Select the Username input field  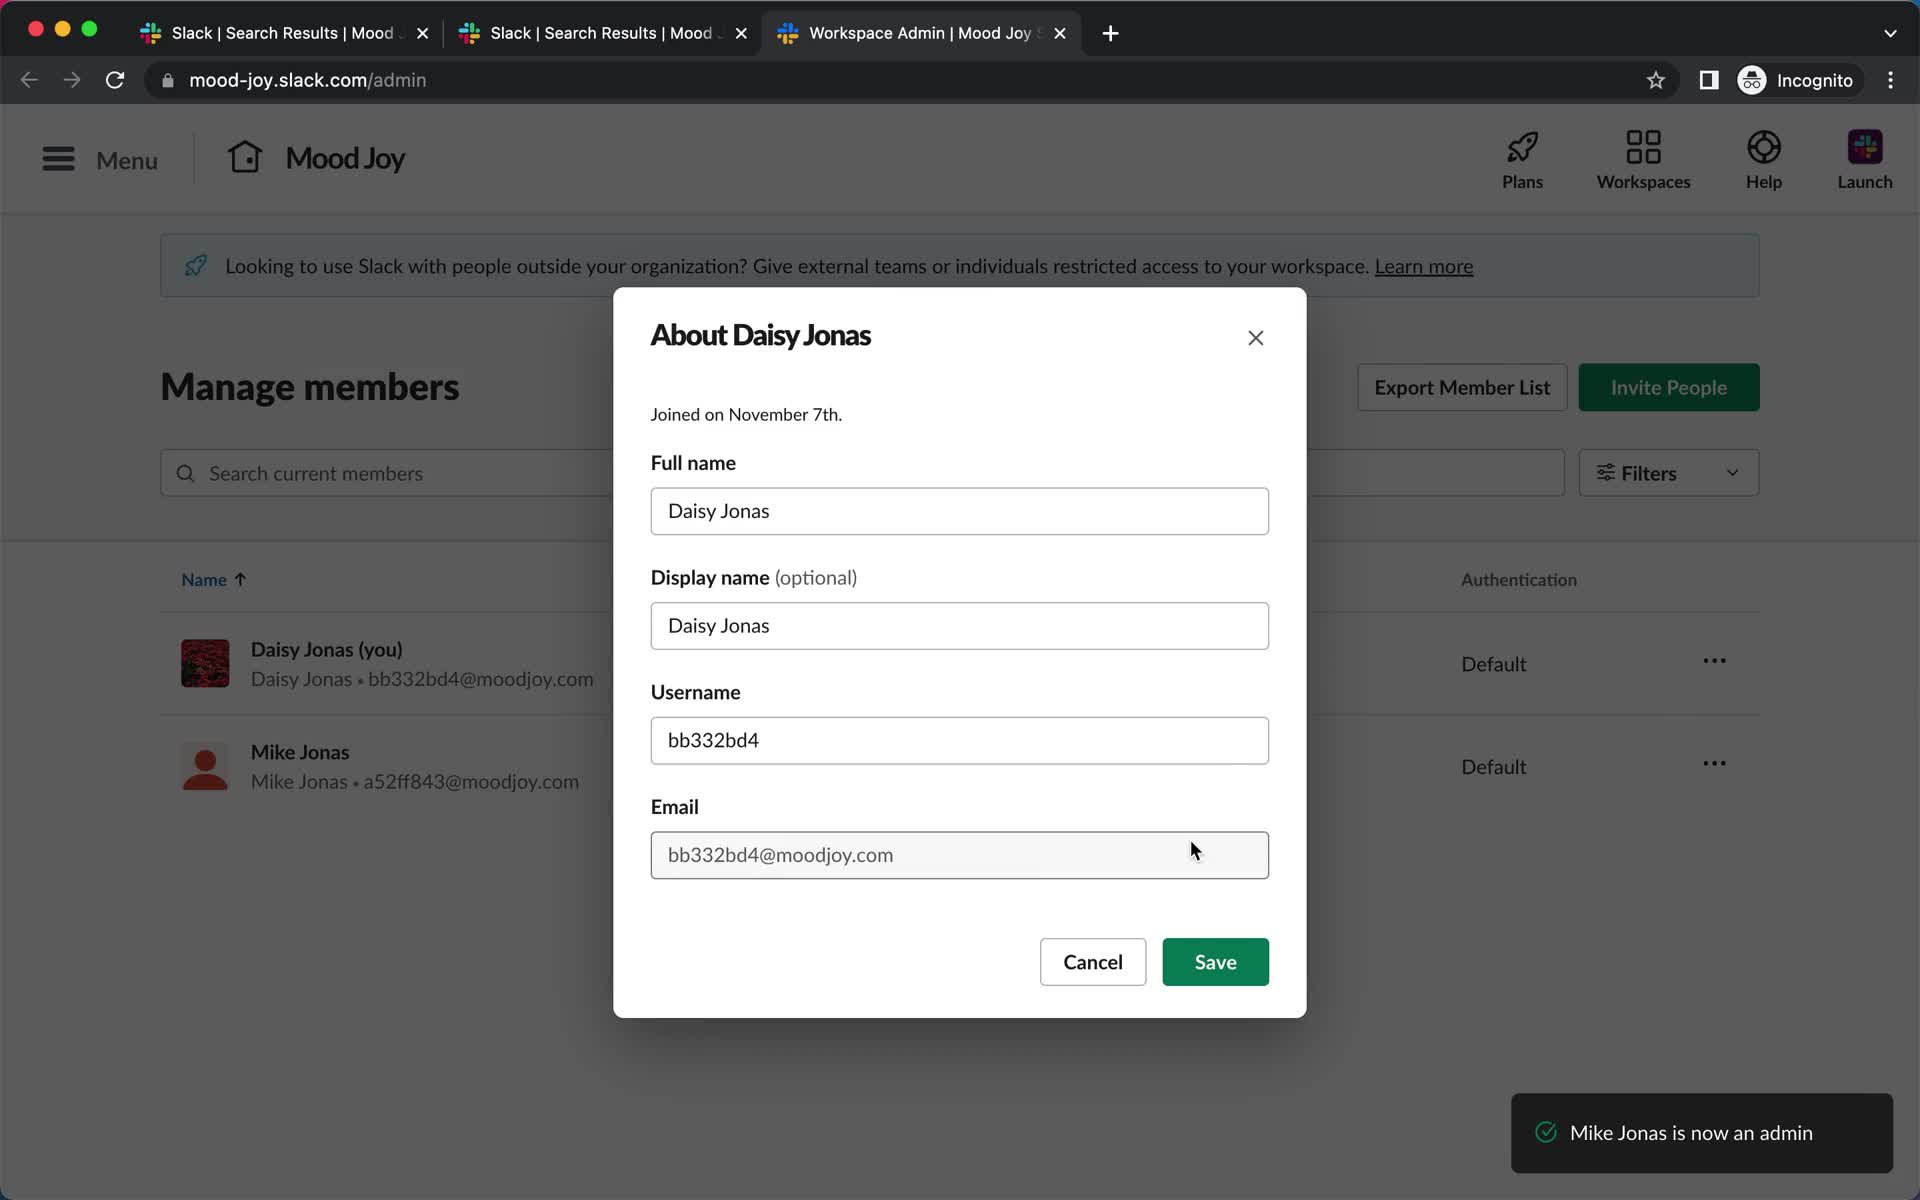click(959, 740)
